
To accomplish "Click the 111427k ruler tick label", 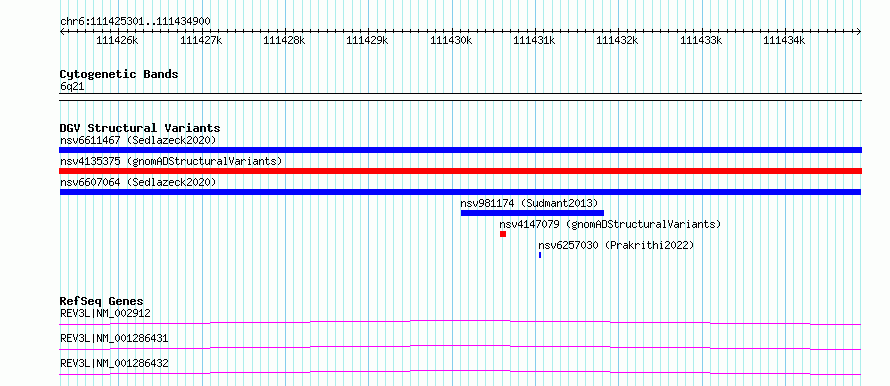I will [201, 40].
